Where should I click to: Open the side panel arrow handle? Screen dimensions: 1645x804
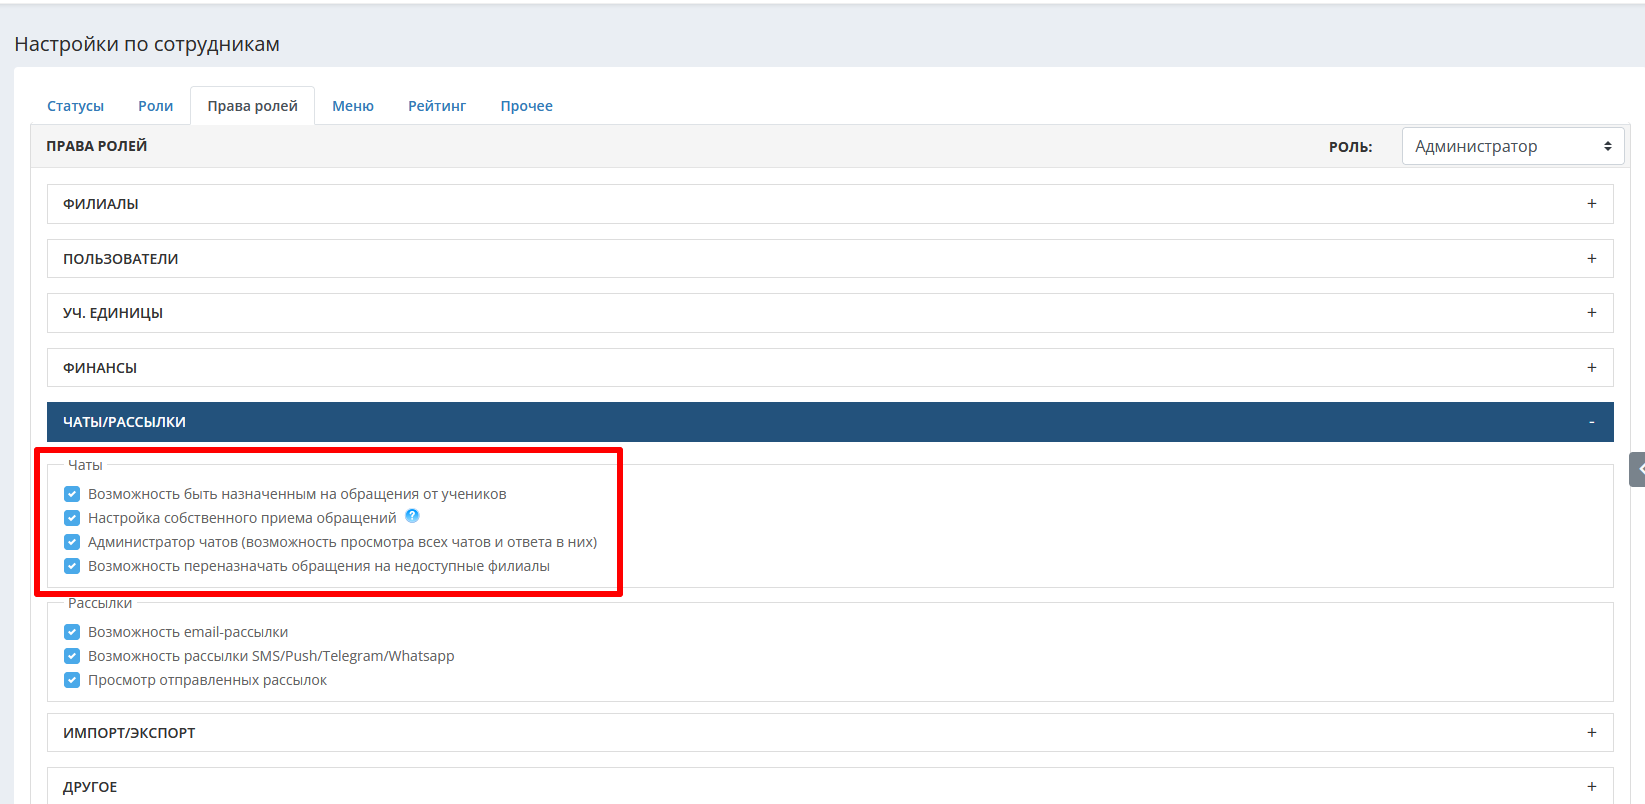(1639, 469)
